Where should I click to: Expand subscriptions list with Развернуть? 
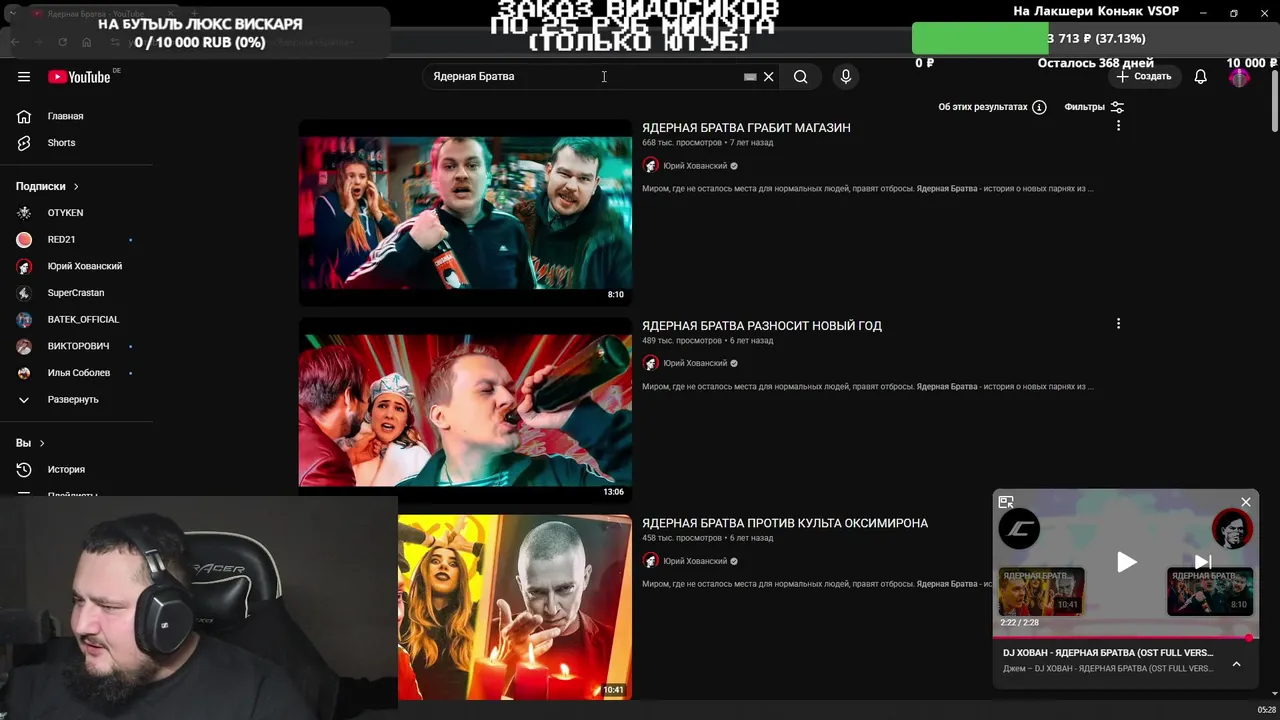point(73,400)
